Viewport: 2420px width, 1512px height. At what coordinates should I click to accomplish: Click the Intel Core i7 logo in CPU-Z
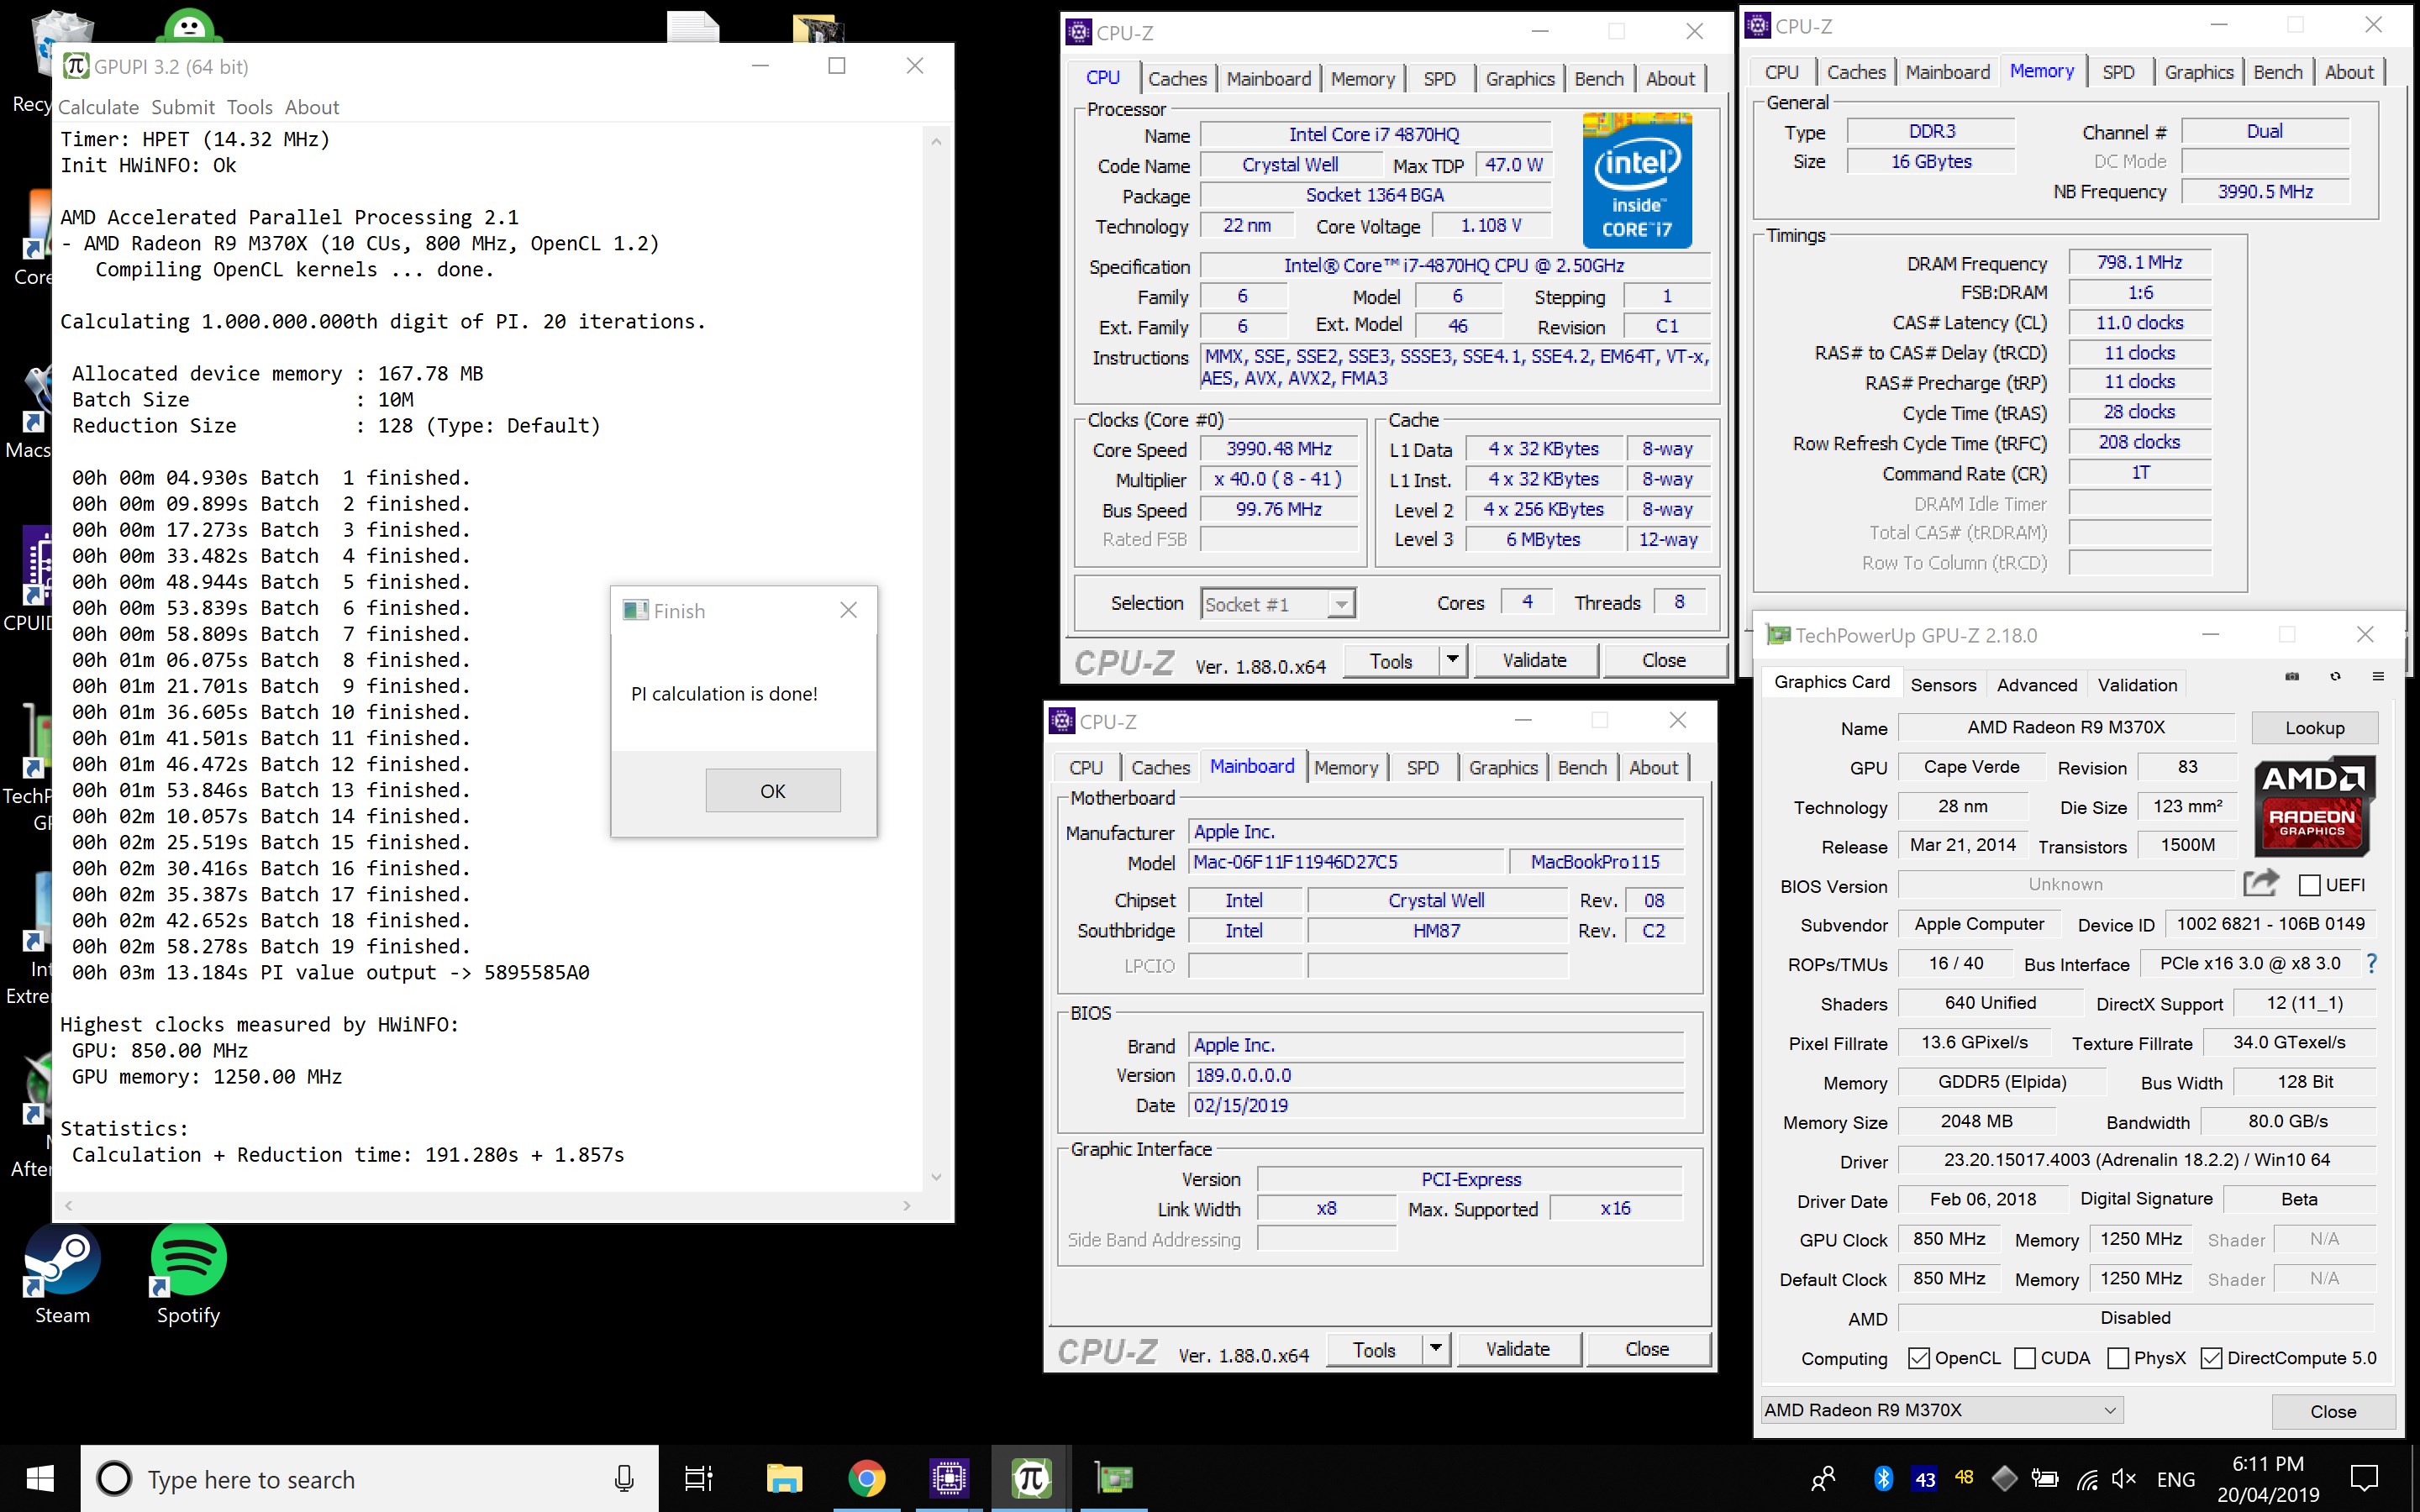[x=1637, y=180]
